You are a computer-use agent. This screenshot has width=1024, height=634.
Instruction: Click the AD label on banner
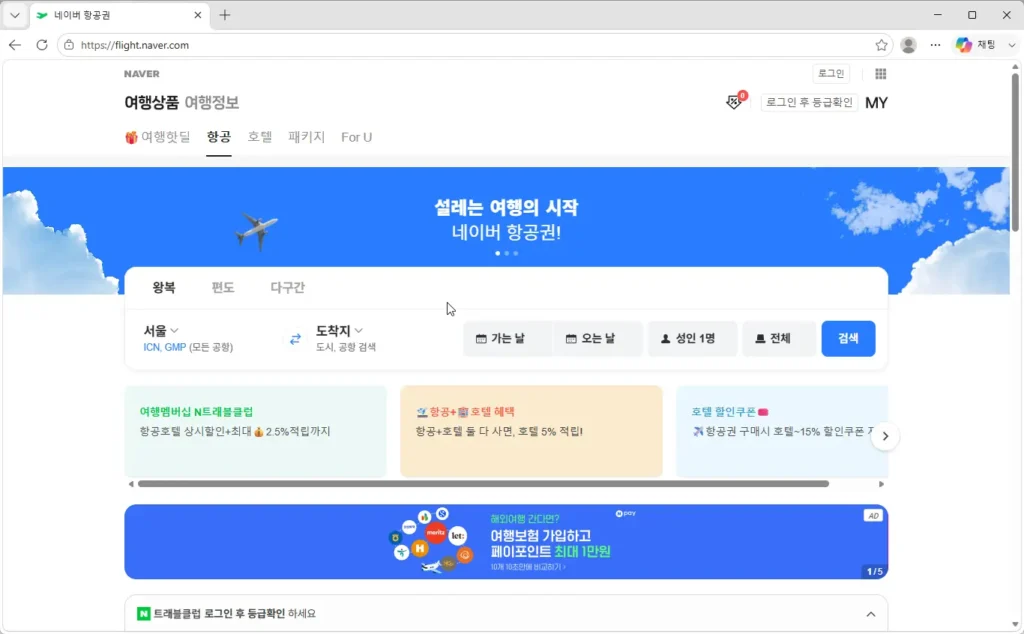873,516
